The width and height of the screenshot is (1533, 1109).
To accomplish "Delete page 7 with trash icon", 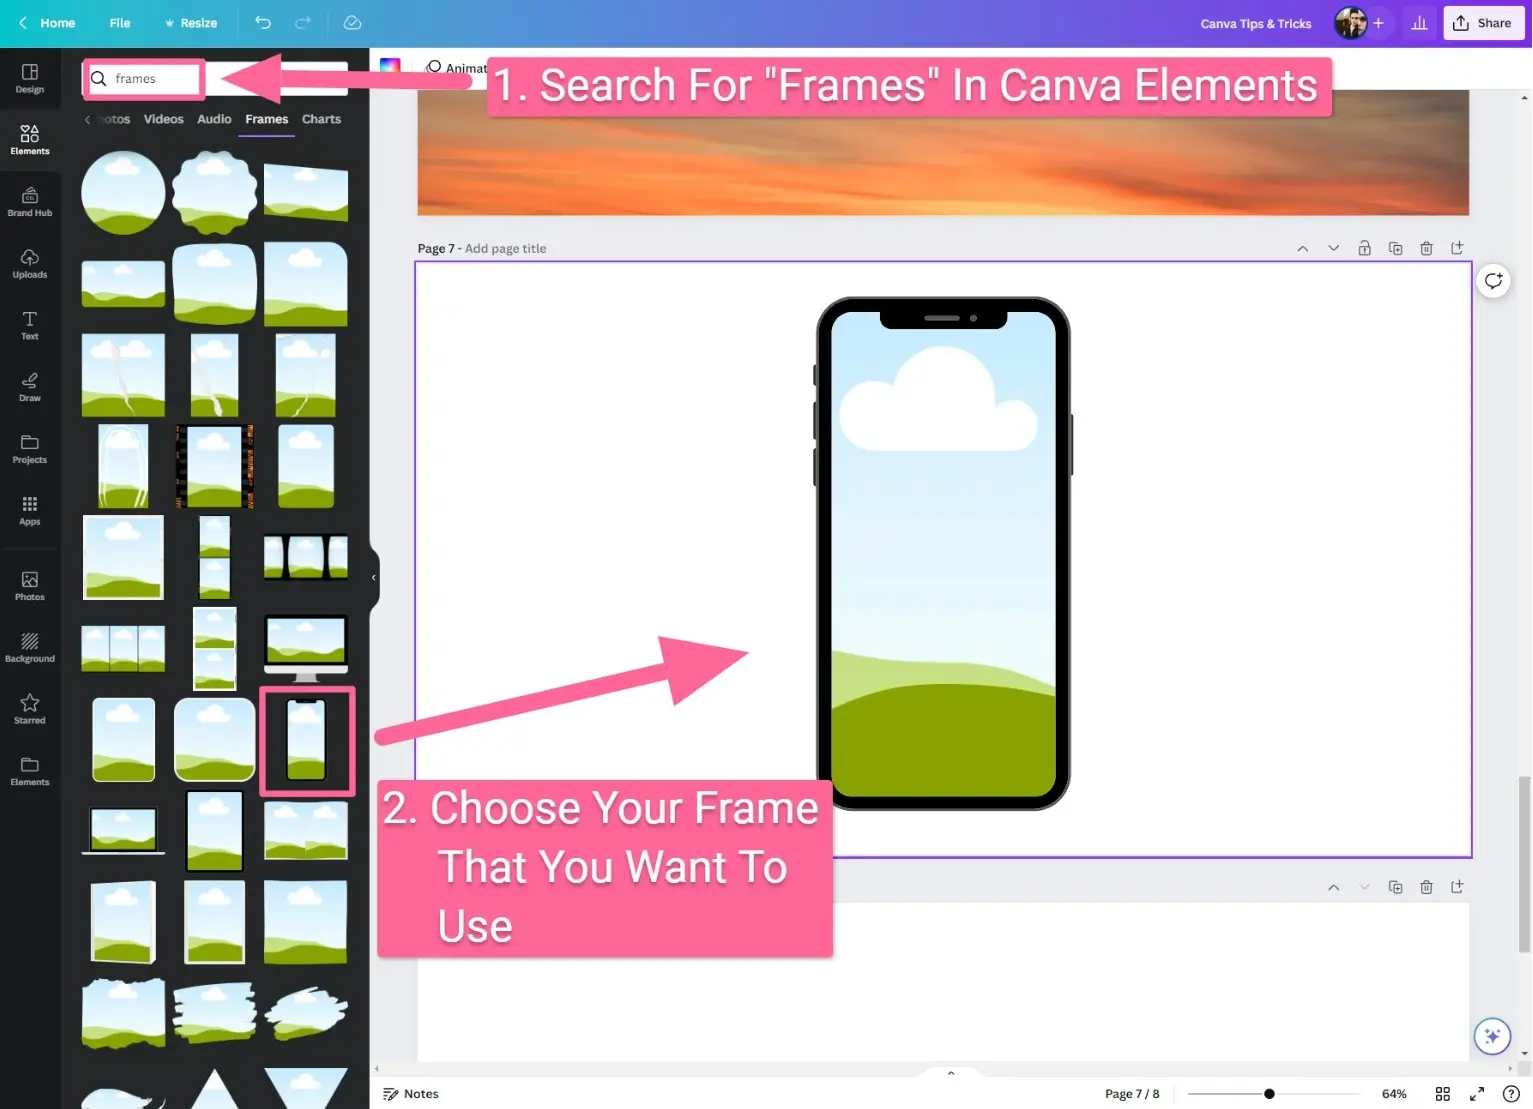I will pyautogui.click(x=1426, y=248).
